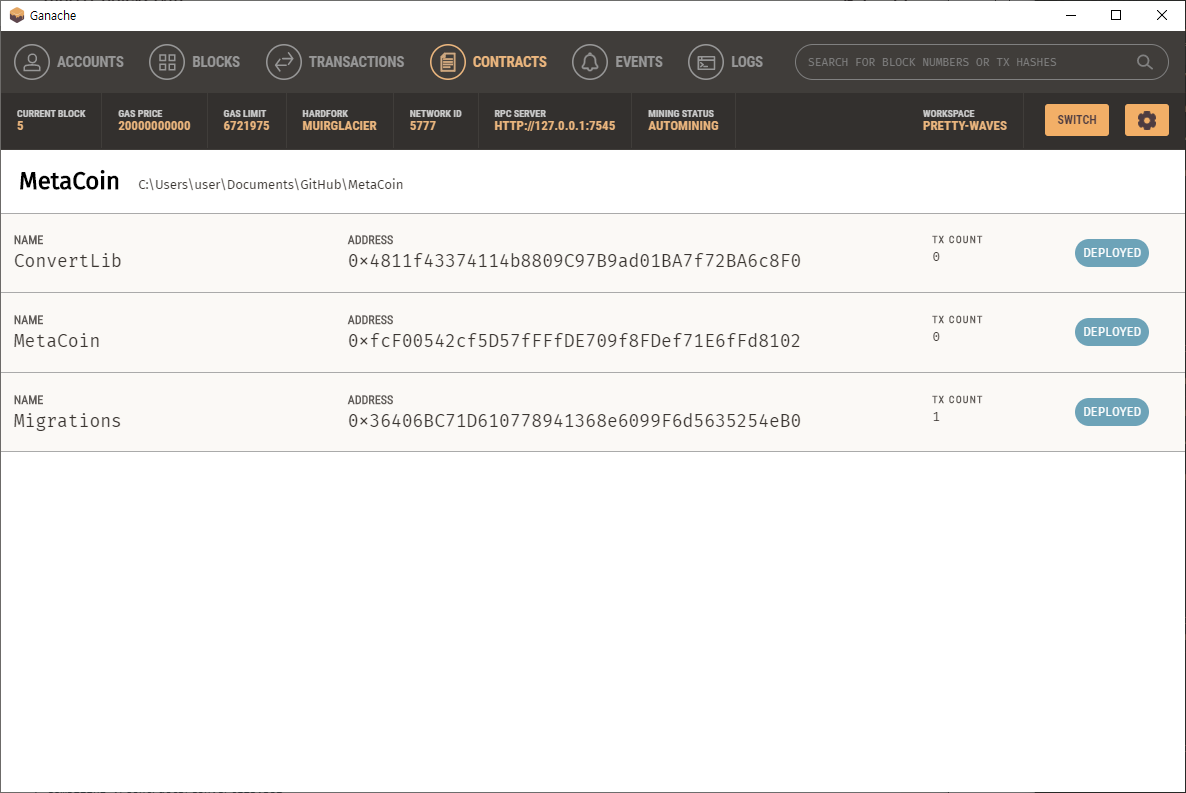Open the Migrations contract name

point(67,421)
